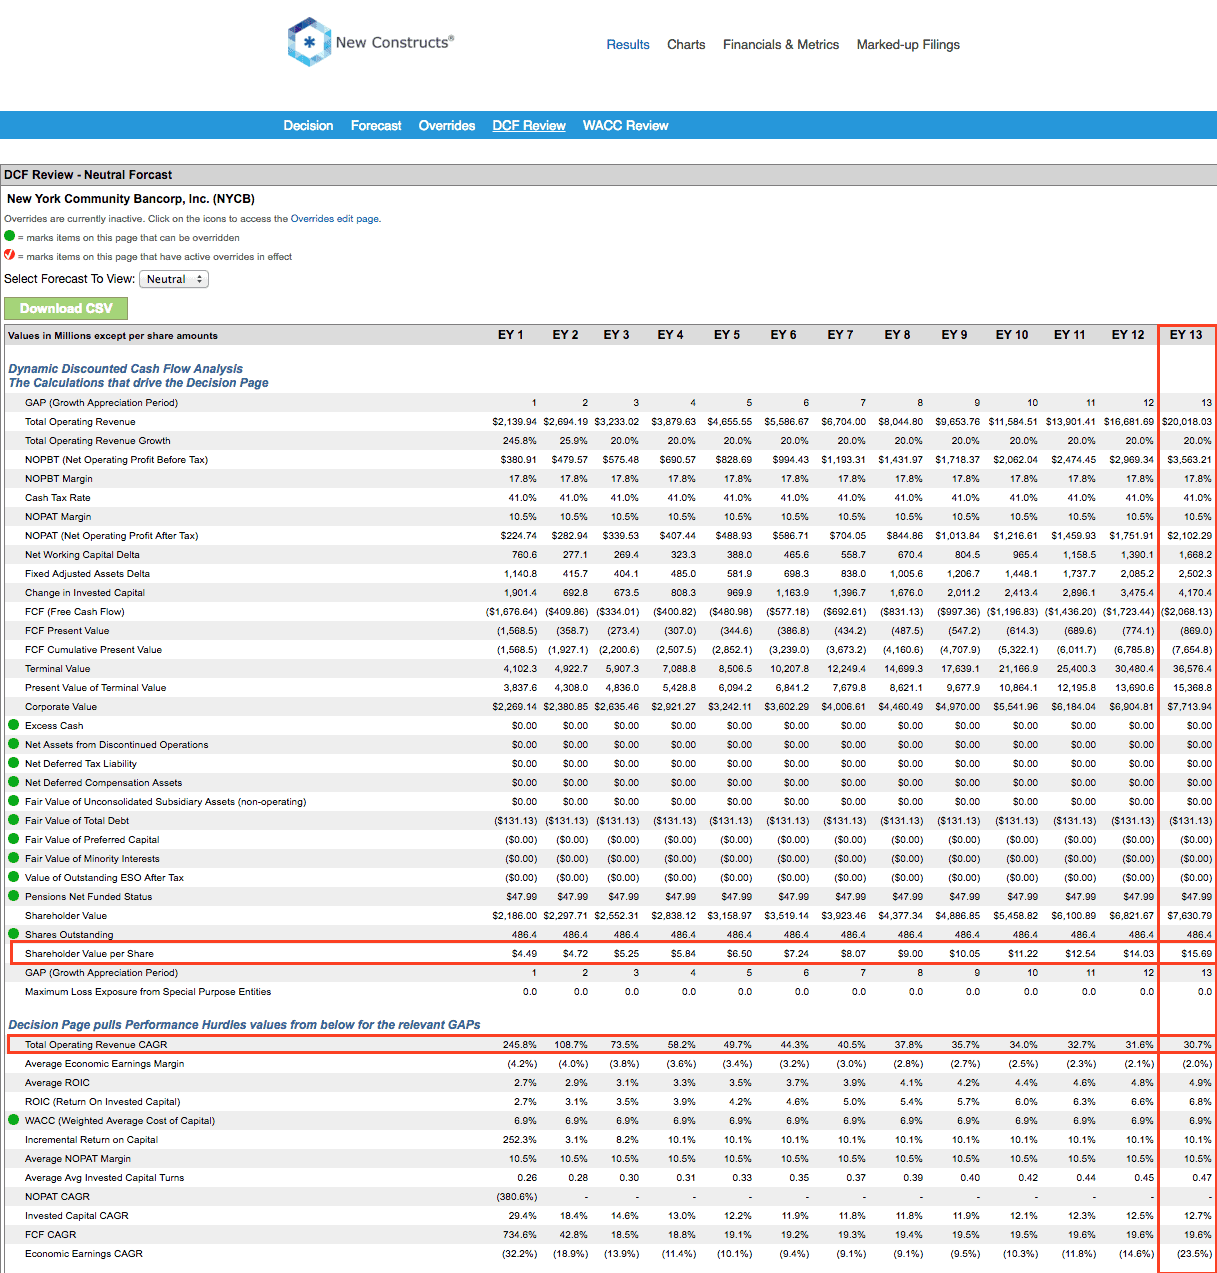Click the EY 7 column header
Screen dimensions: 1217x1273
pos(841,335)
